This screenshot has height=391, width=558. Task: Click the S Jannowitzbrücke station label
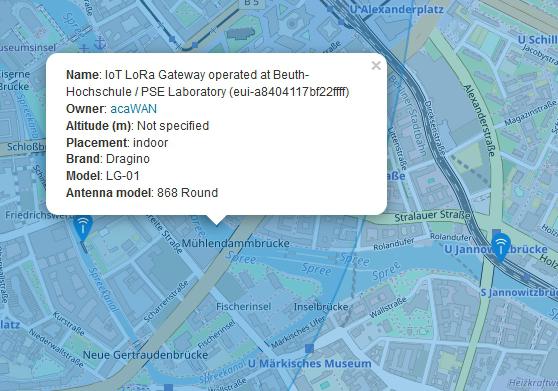pyautogui.click(x=519, y=292)
